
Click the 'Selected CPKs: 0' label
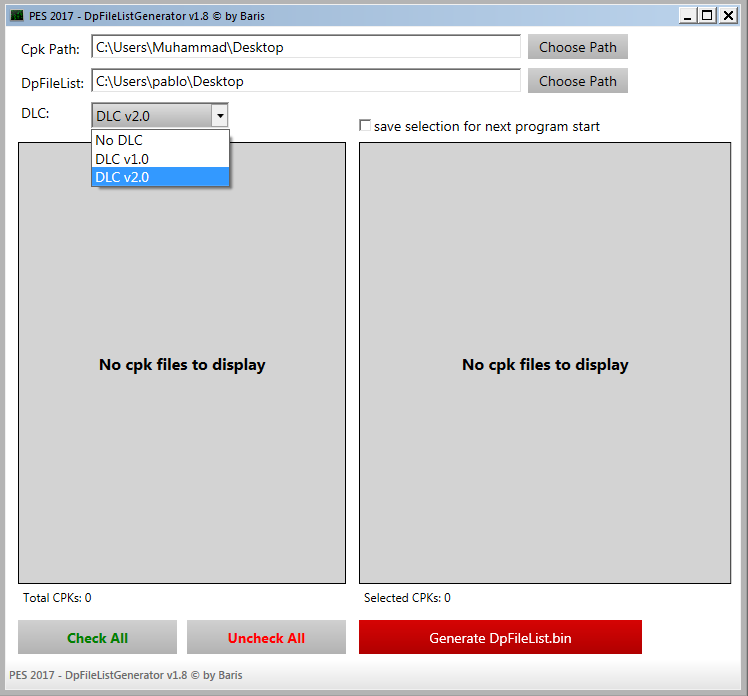[x=407, y=598]
